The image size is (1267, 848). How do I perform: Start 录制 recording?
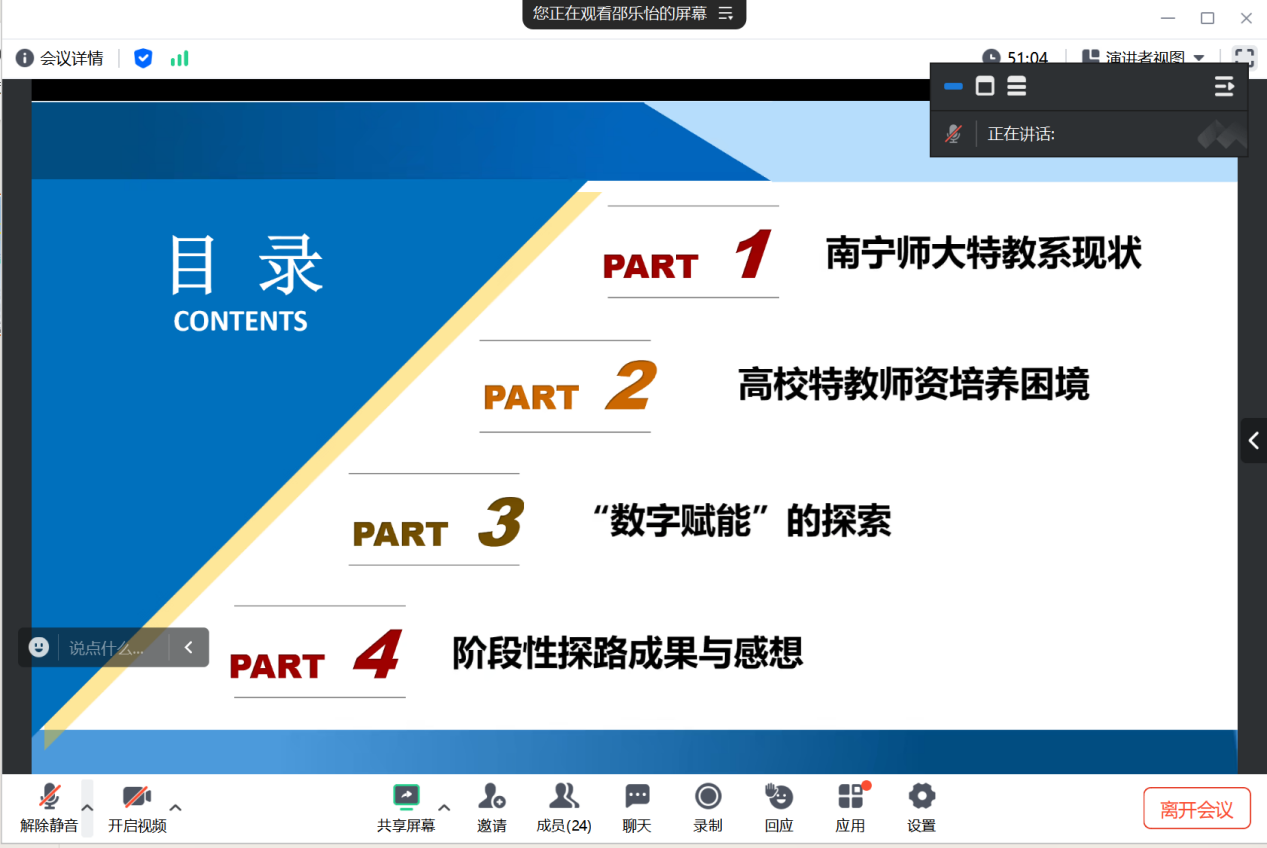click(708, 807)
